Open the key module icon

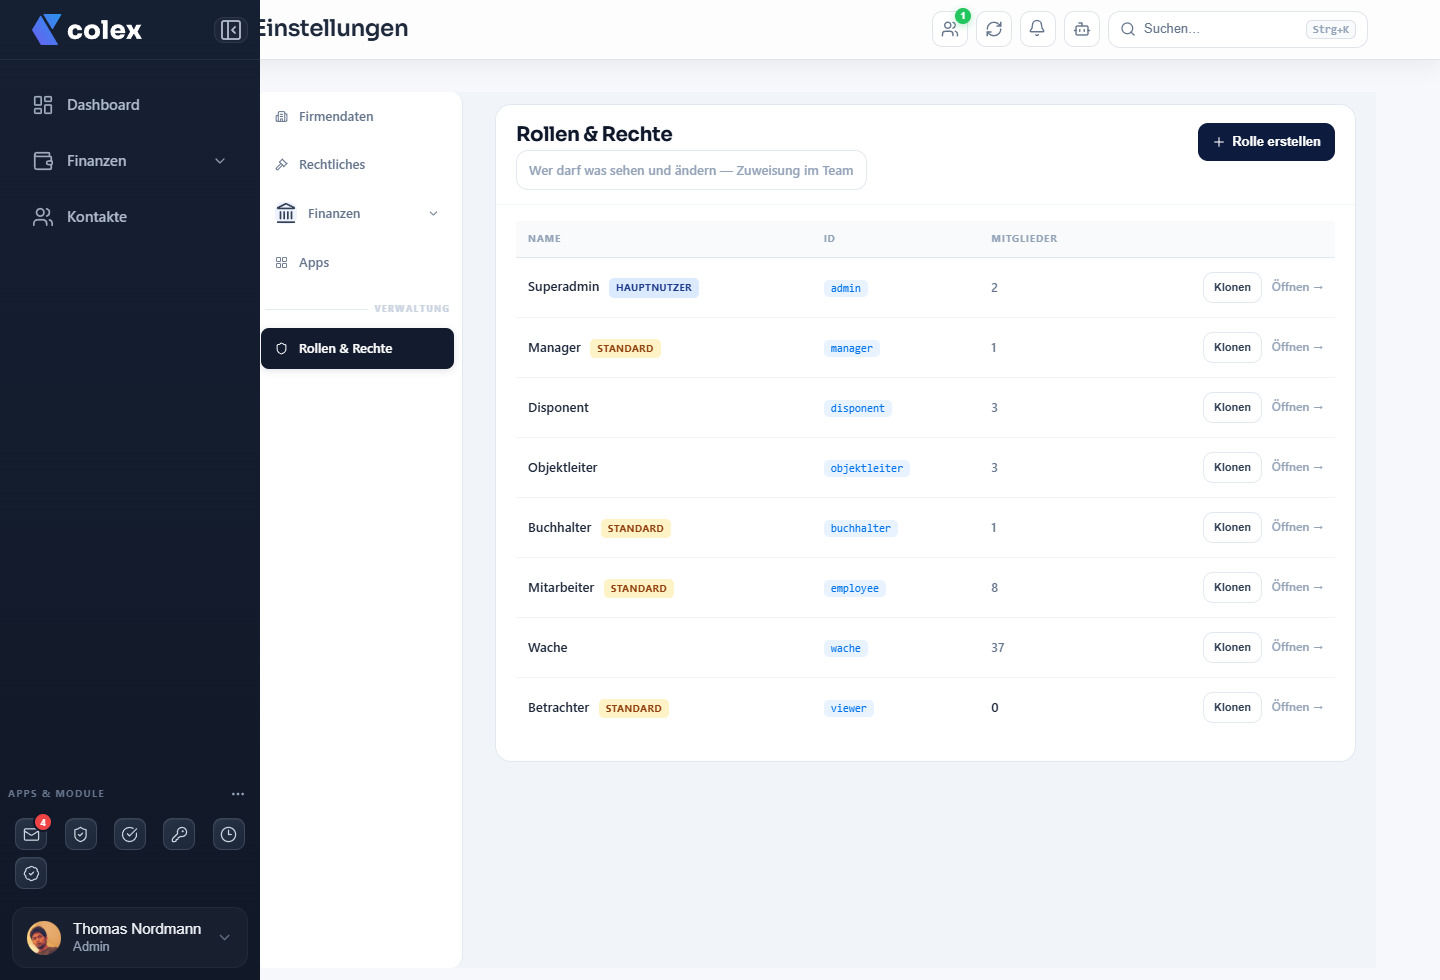point(179,834)
